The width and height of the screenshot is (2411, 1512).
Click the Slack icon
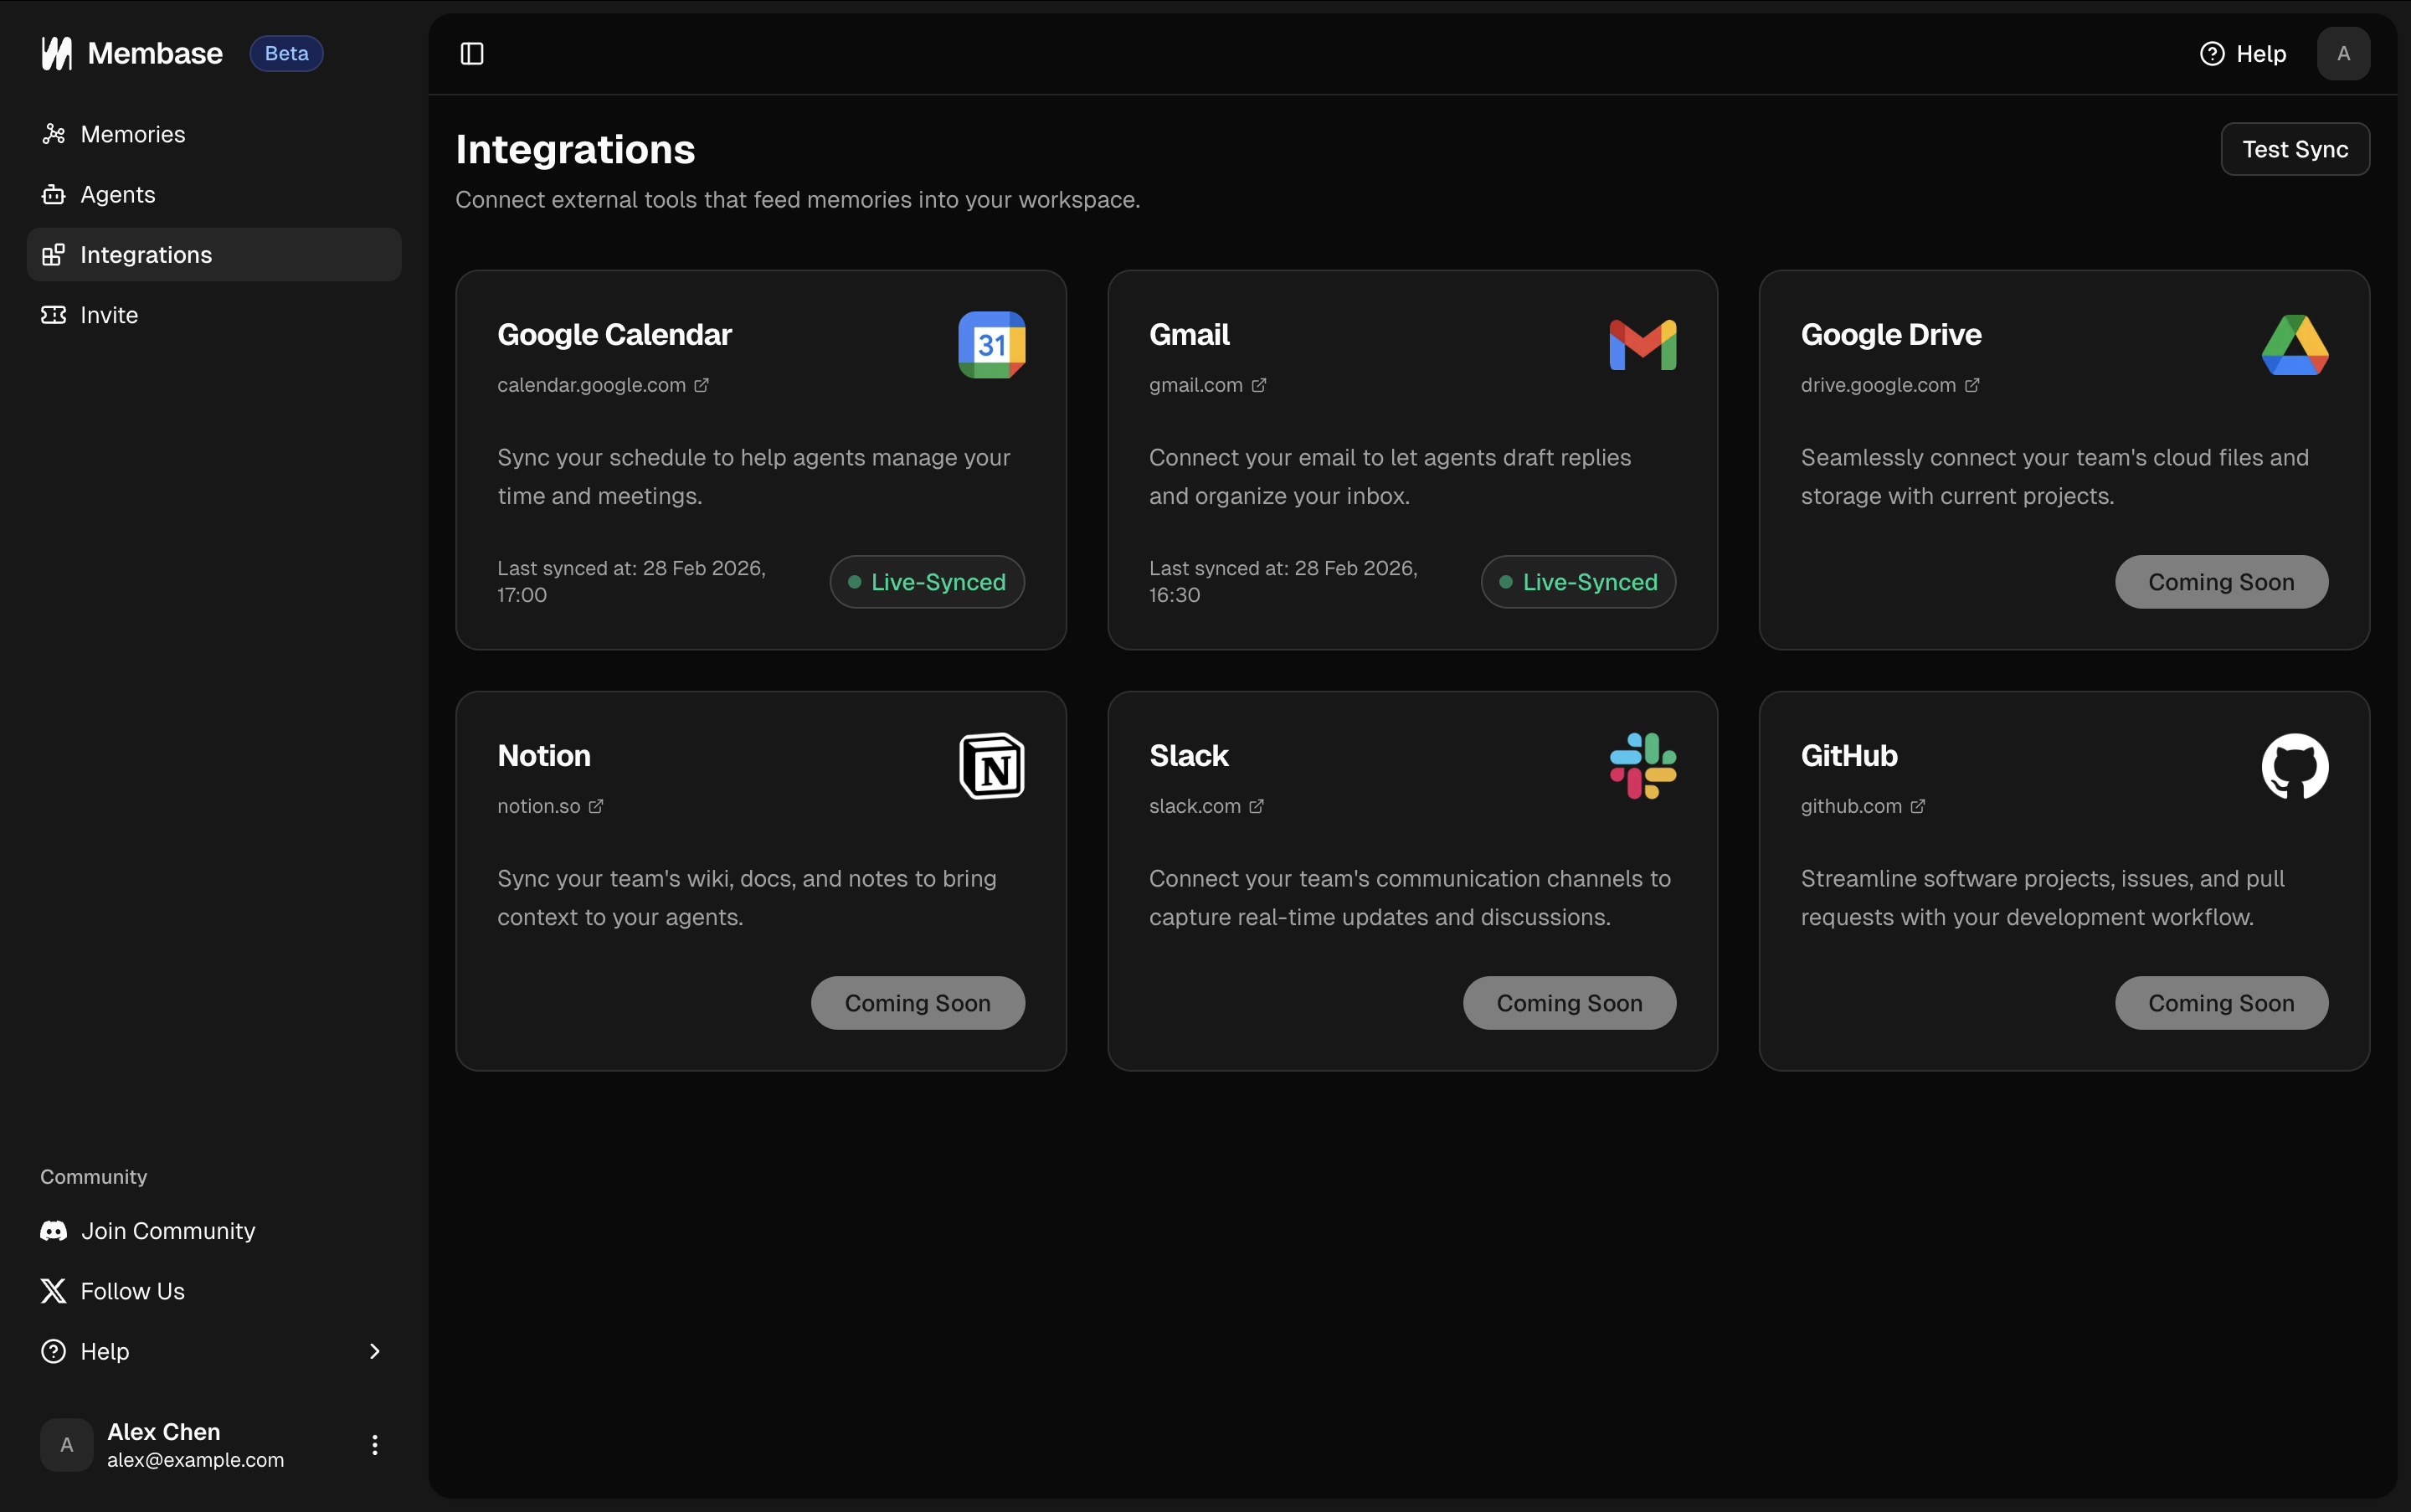click(x=1643, y=766)
